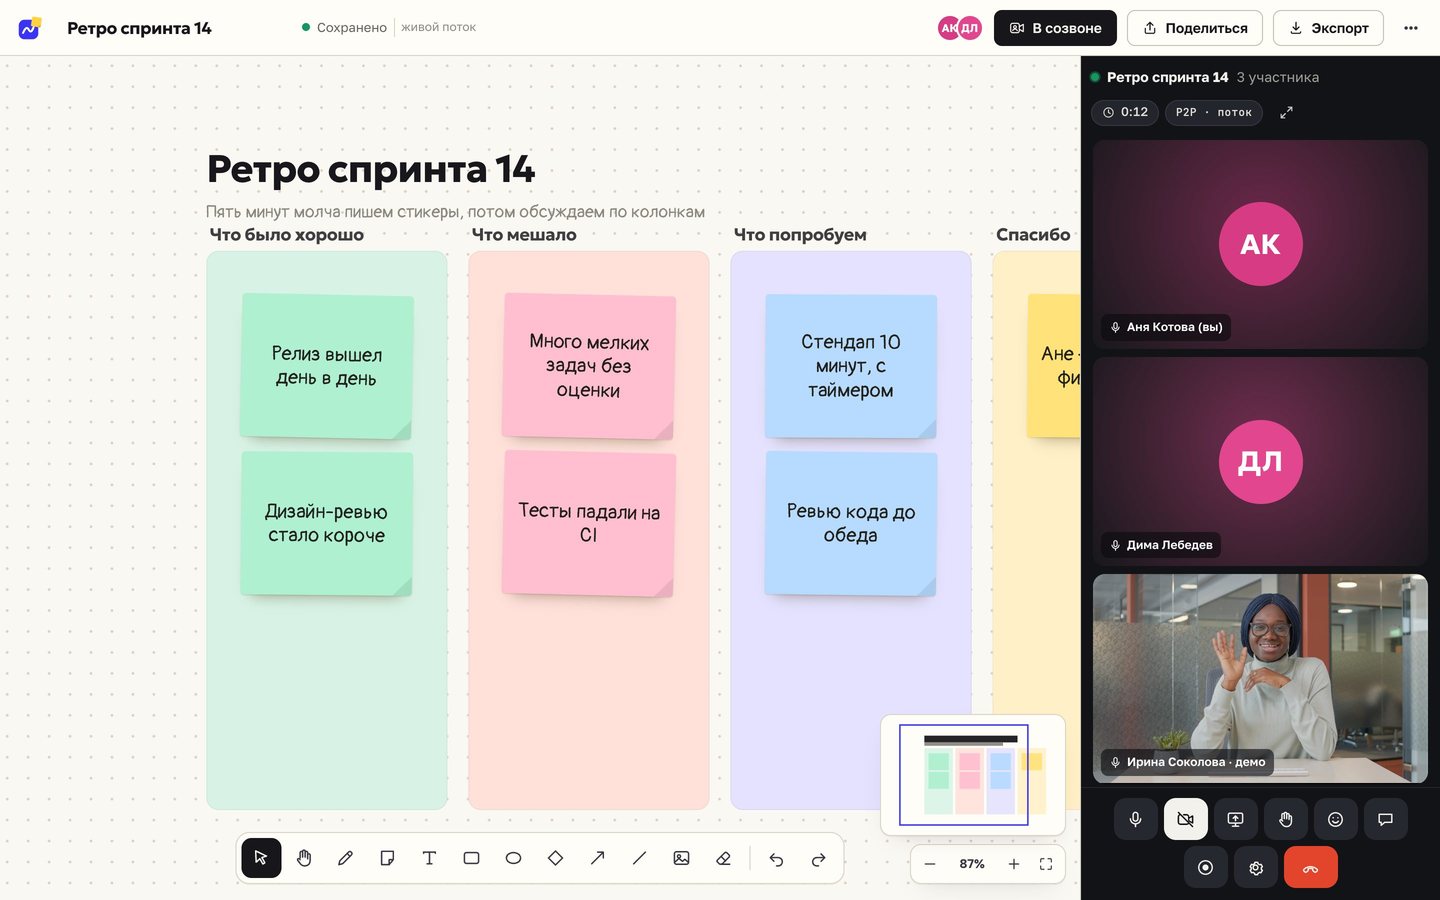Image resolution: width=1440 pixels, height=900 pixels.
Task: Select the eraser tool
Action: click(x=724, y=858)
